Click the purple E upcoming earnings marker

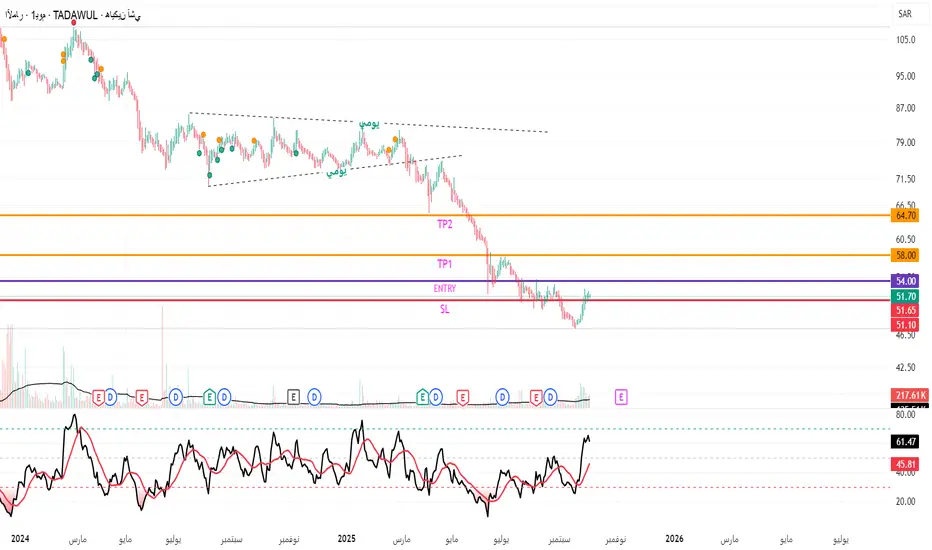click(x=621, y=397)
